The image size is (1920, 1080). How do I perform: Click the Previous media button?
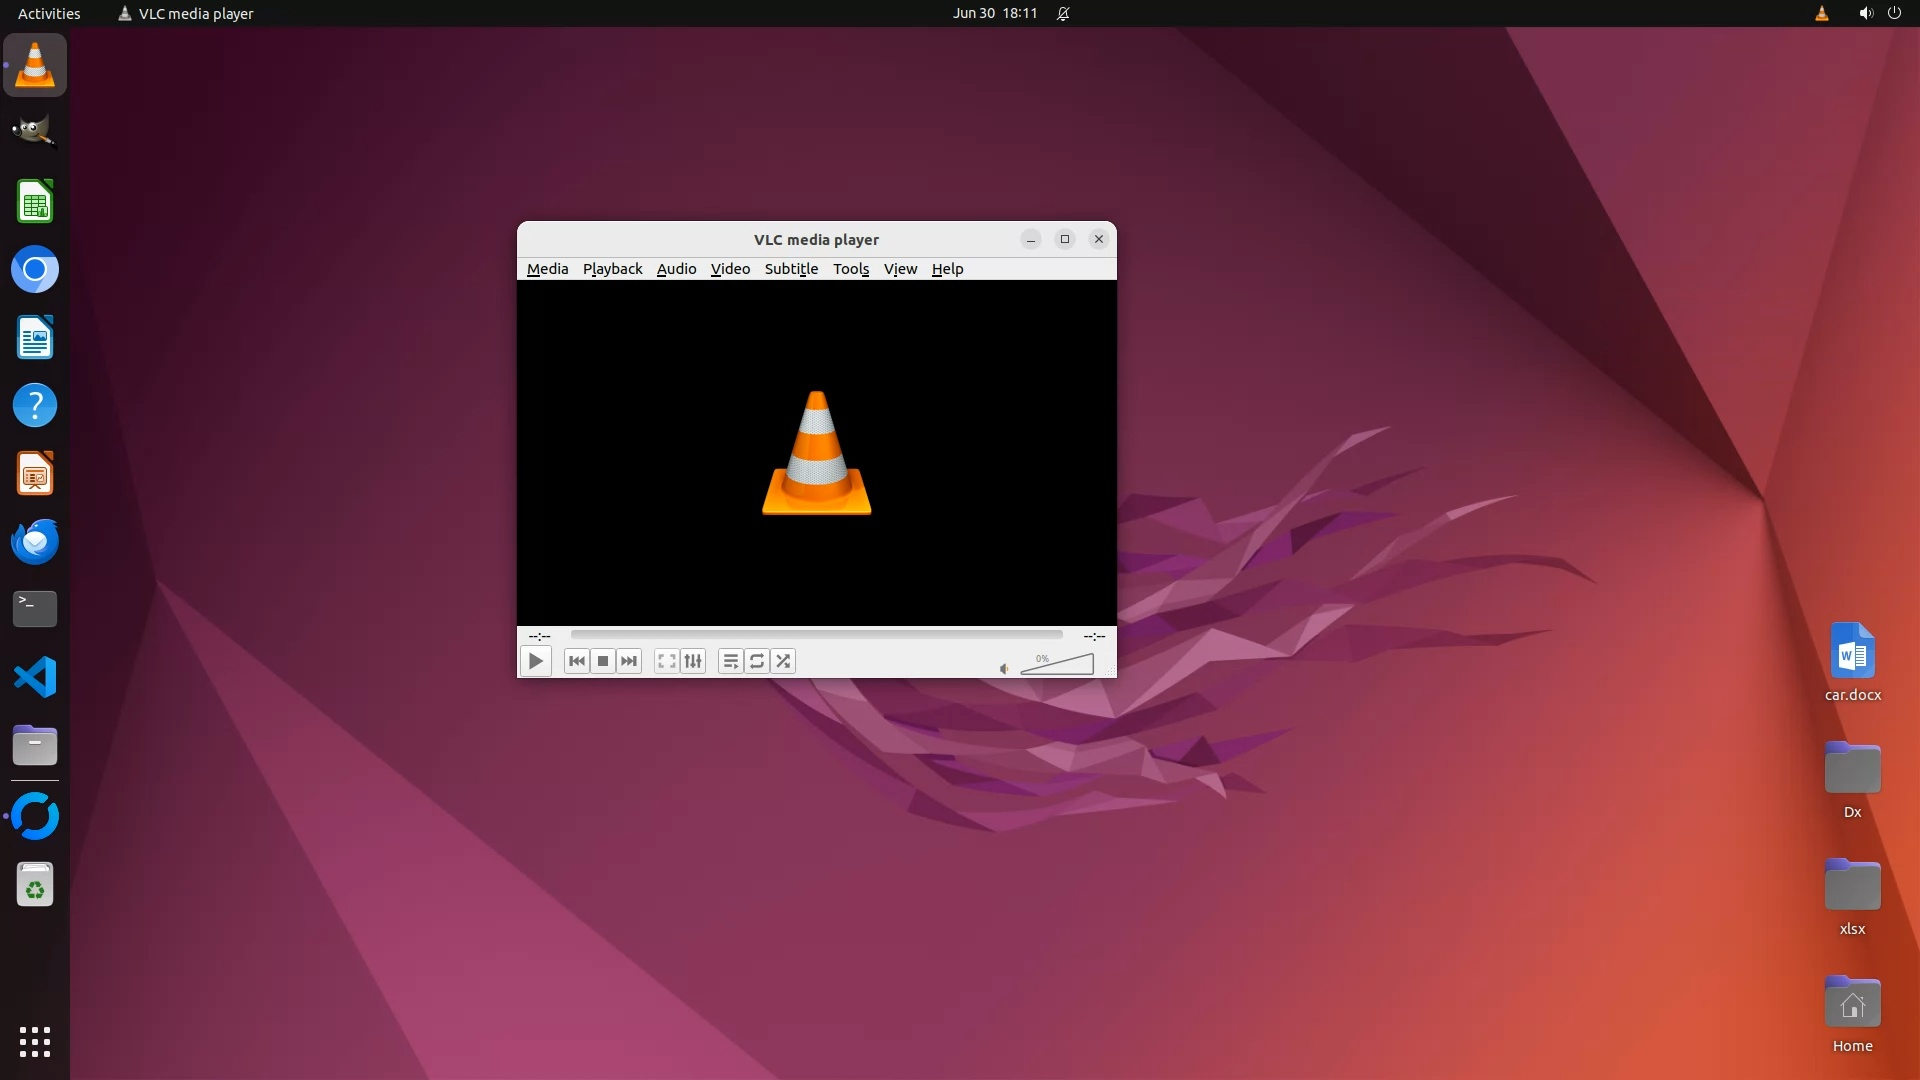576,661
